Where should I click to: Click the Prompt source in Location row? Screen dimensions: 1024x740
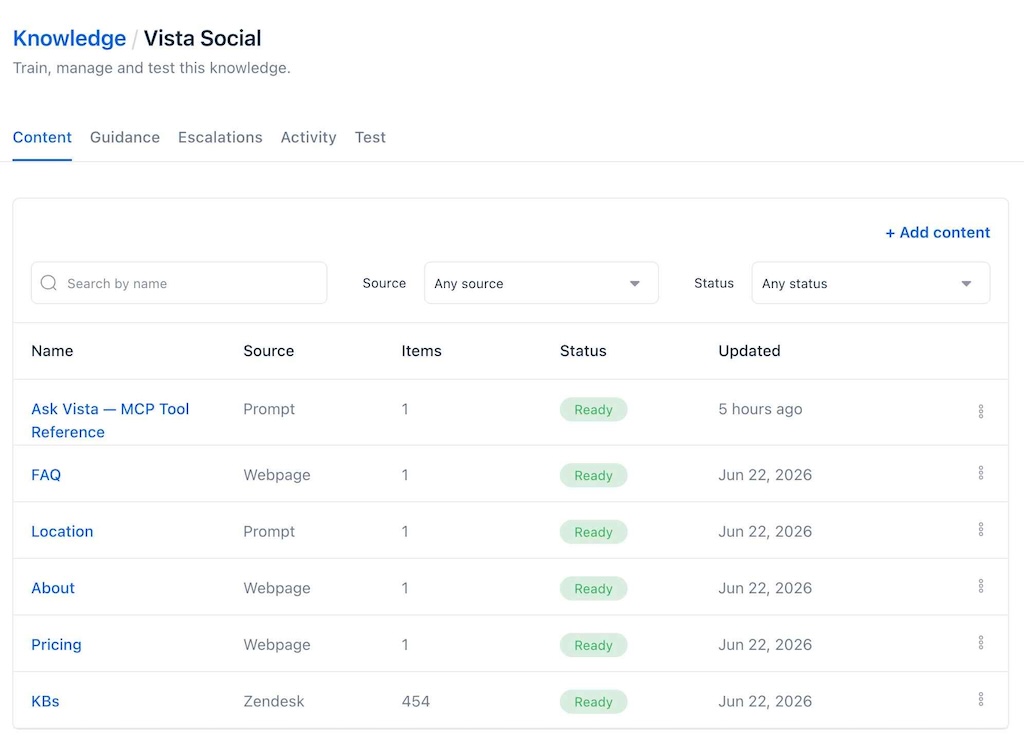[x=269, y=532]
